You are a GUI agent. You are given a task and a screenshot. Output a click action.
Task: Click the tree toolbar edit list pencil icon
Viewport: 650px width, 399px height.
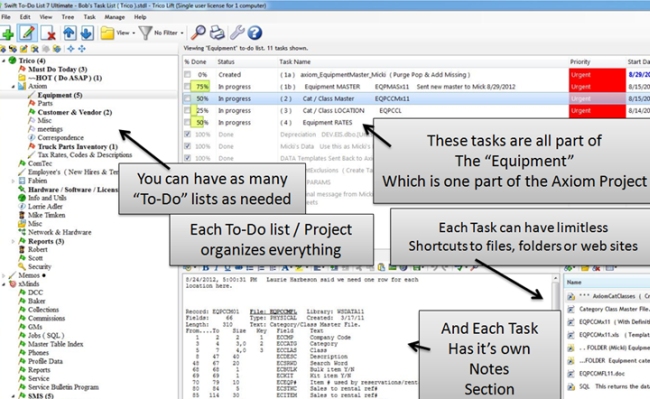tap(24, 49)
